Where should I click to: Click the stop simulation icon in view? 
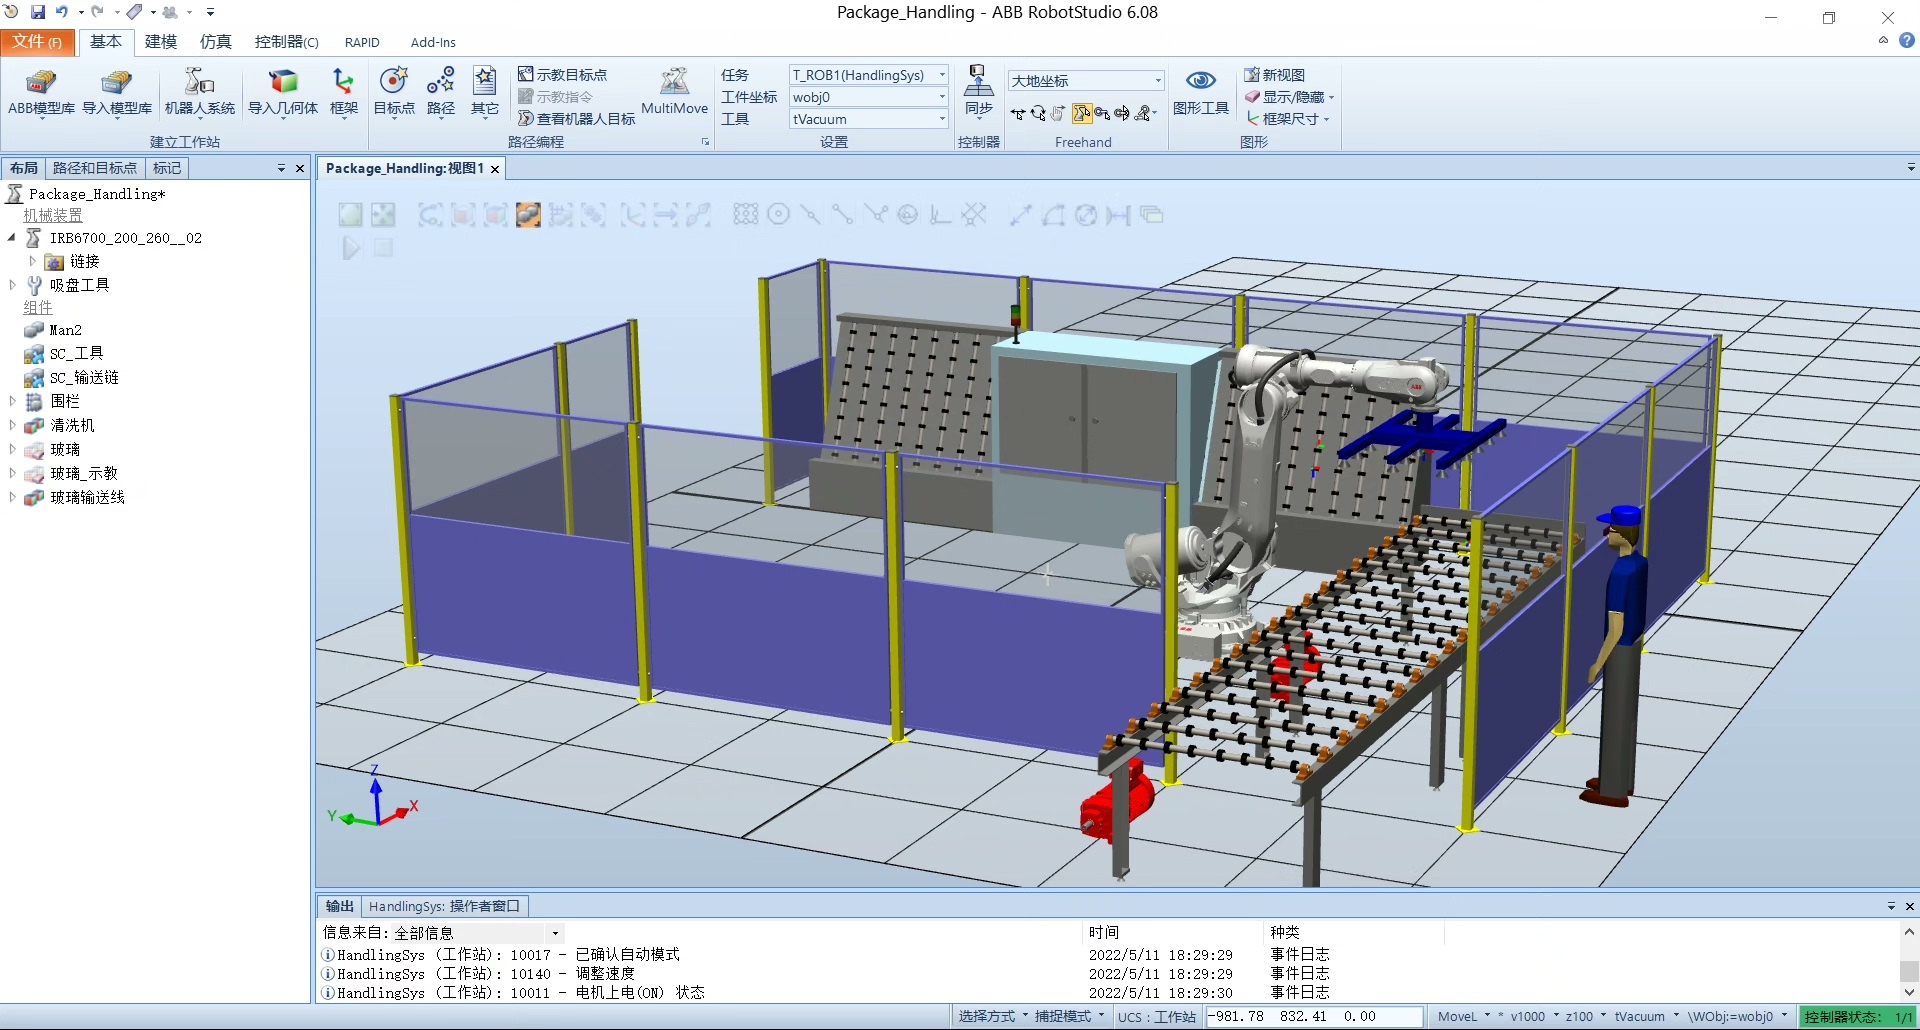click(x=383, y=248)
